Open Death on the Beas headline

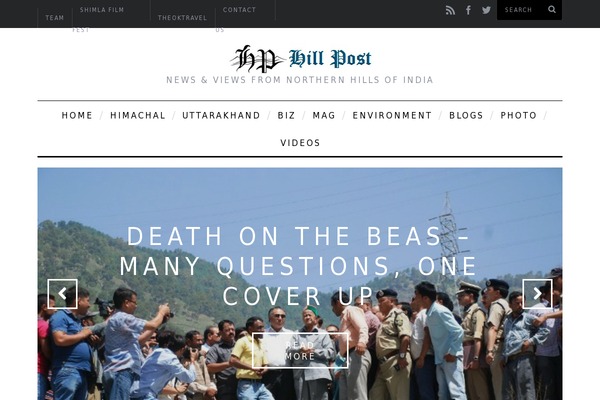(298, 266)
